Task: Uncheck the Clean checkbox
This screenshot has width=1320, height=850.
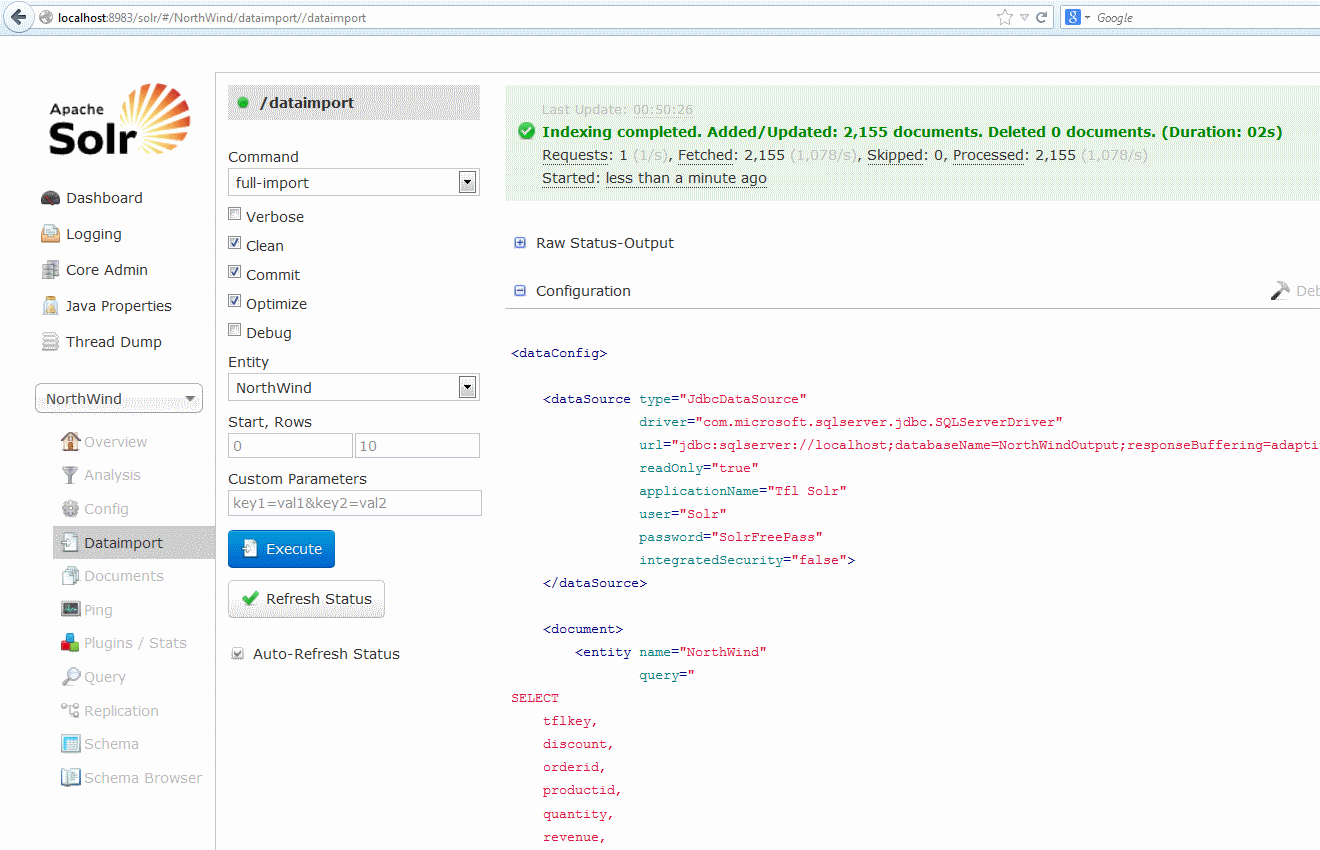Action: 235,243
